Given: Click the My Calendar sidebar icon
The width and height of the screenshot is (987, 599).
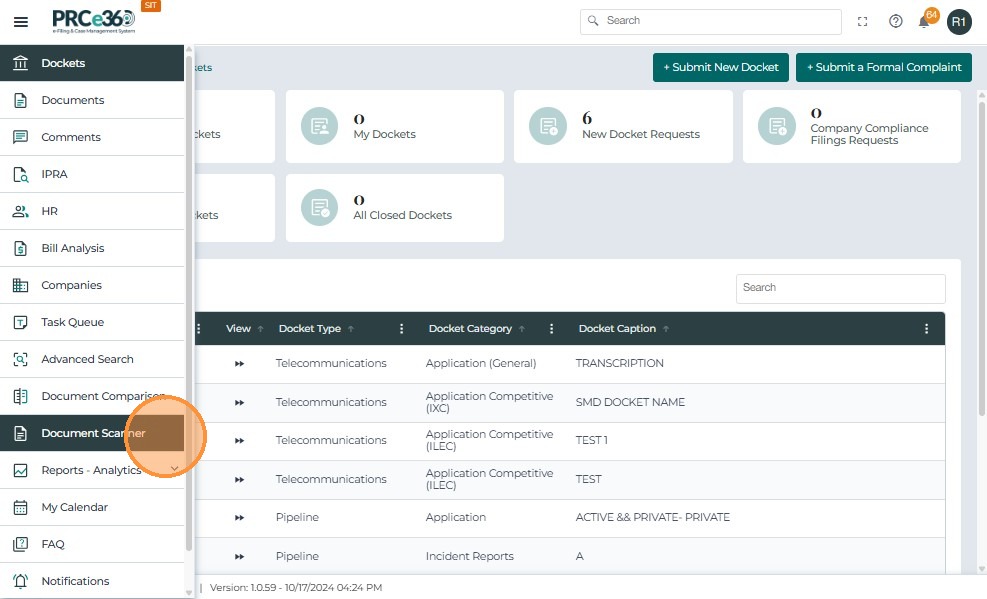Looking at the screenshot, I should pos(20,507).
